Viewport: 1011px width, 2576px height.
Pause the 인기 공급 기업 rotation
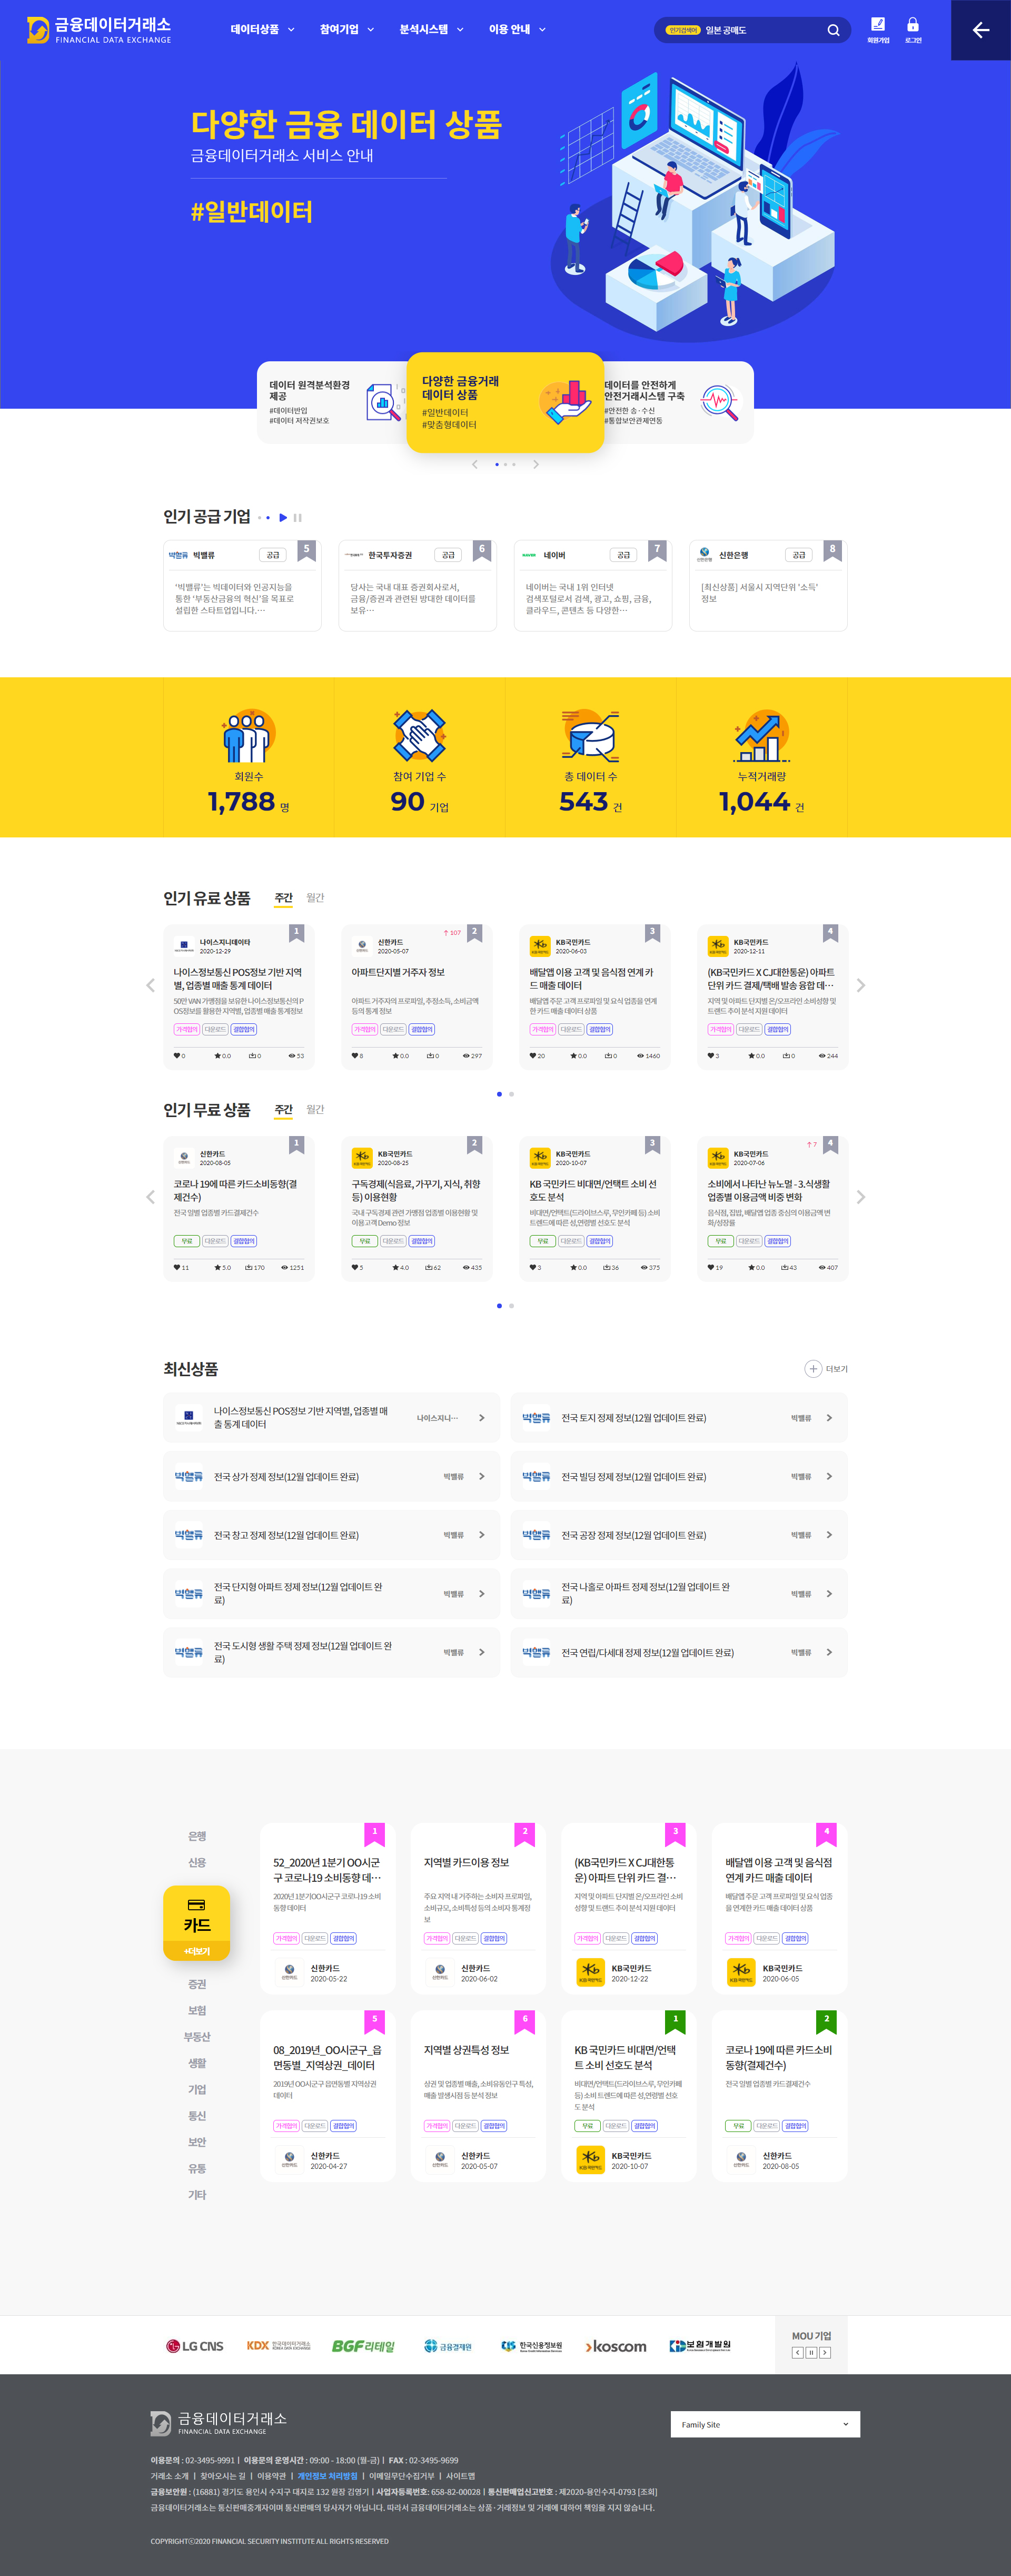click(298, 518)
